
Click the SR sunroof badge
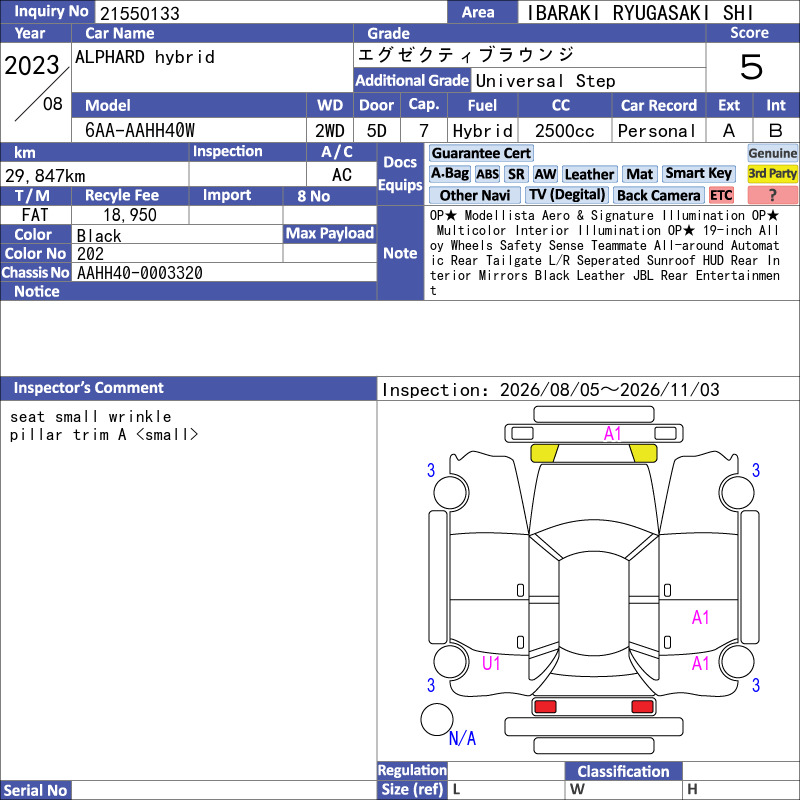(x=516, y=174)
